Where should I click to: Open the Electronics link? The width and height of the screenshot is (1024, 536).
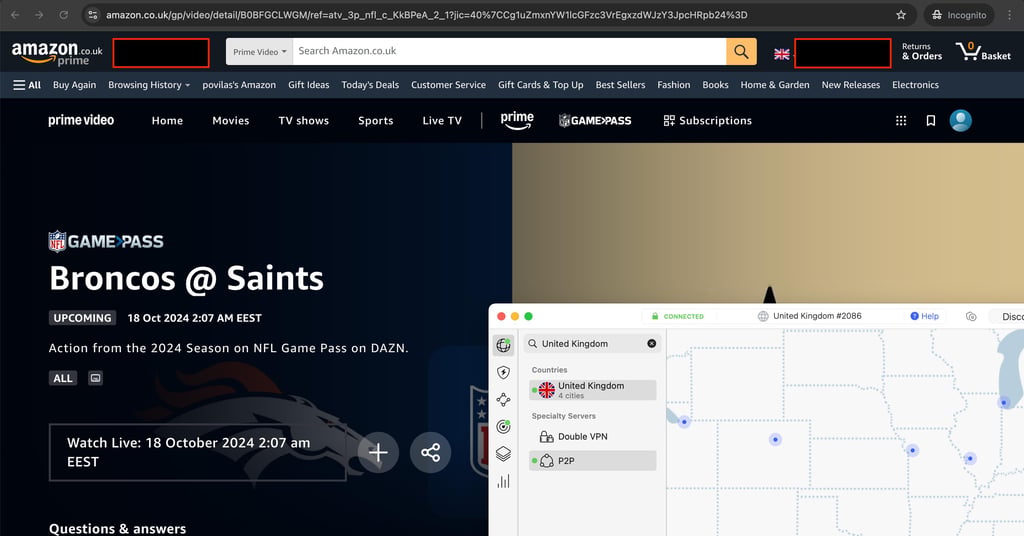pyautogui.click(x=915, y=85)
